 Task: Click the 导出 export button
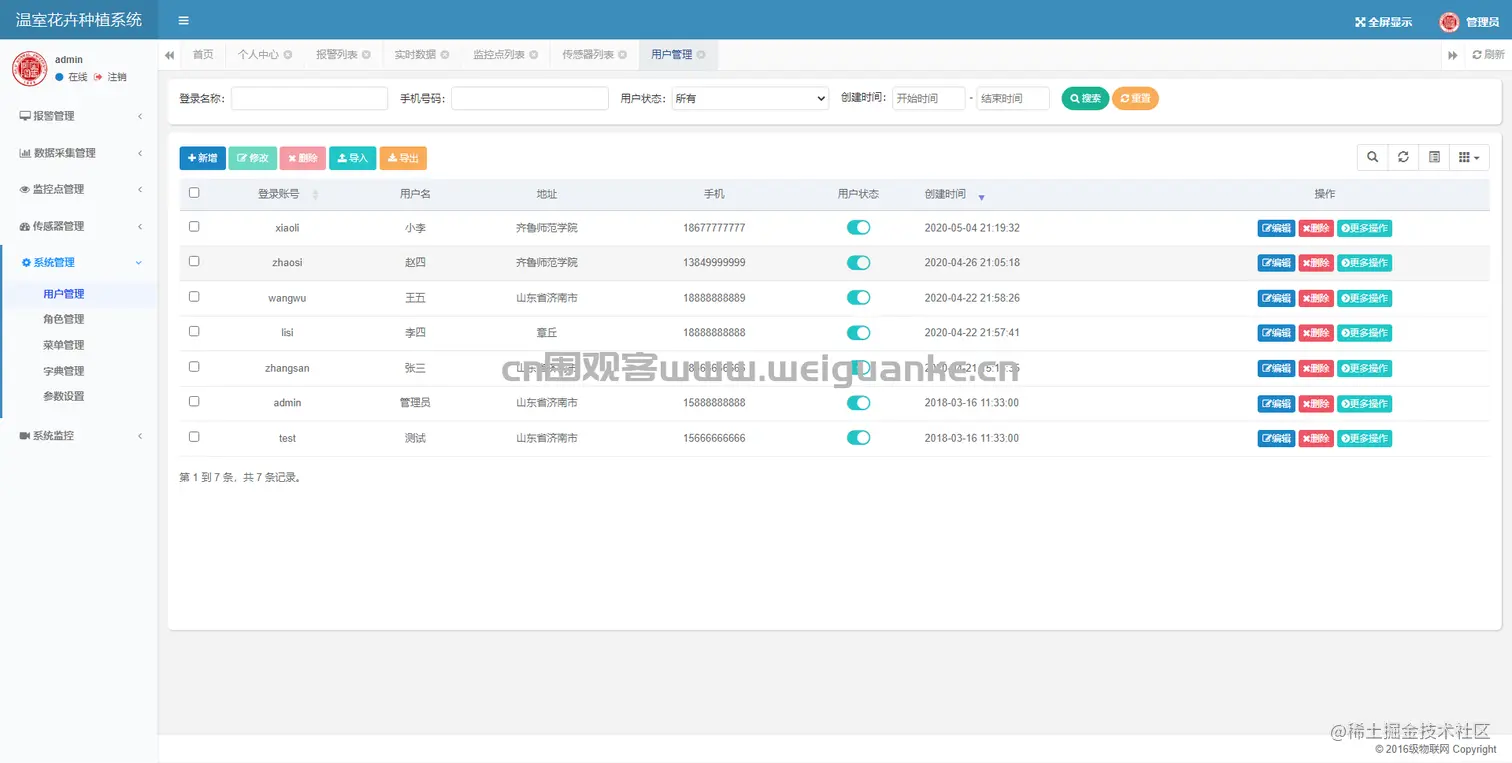[x=403, y=158]
